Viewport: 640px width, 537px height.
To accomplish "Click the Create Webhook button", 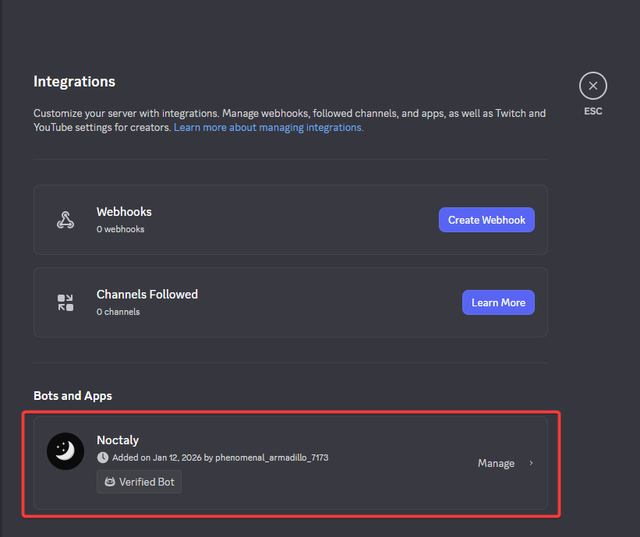I will pos(487,220).
